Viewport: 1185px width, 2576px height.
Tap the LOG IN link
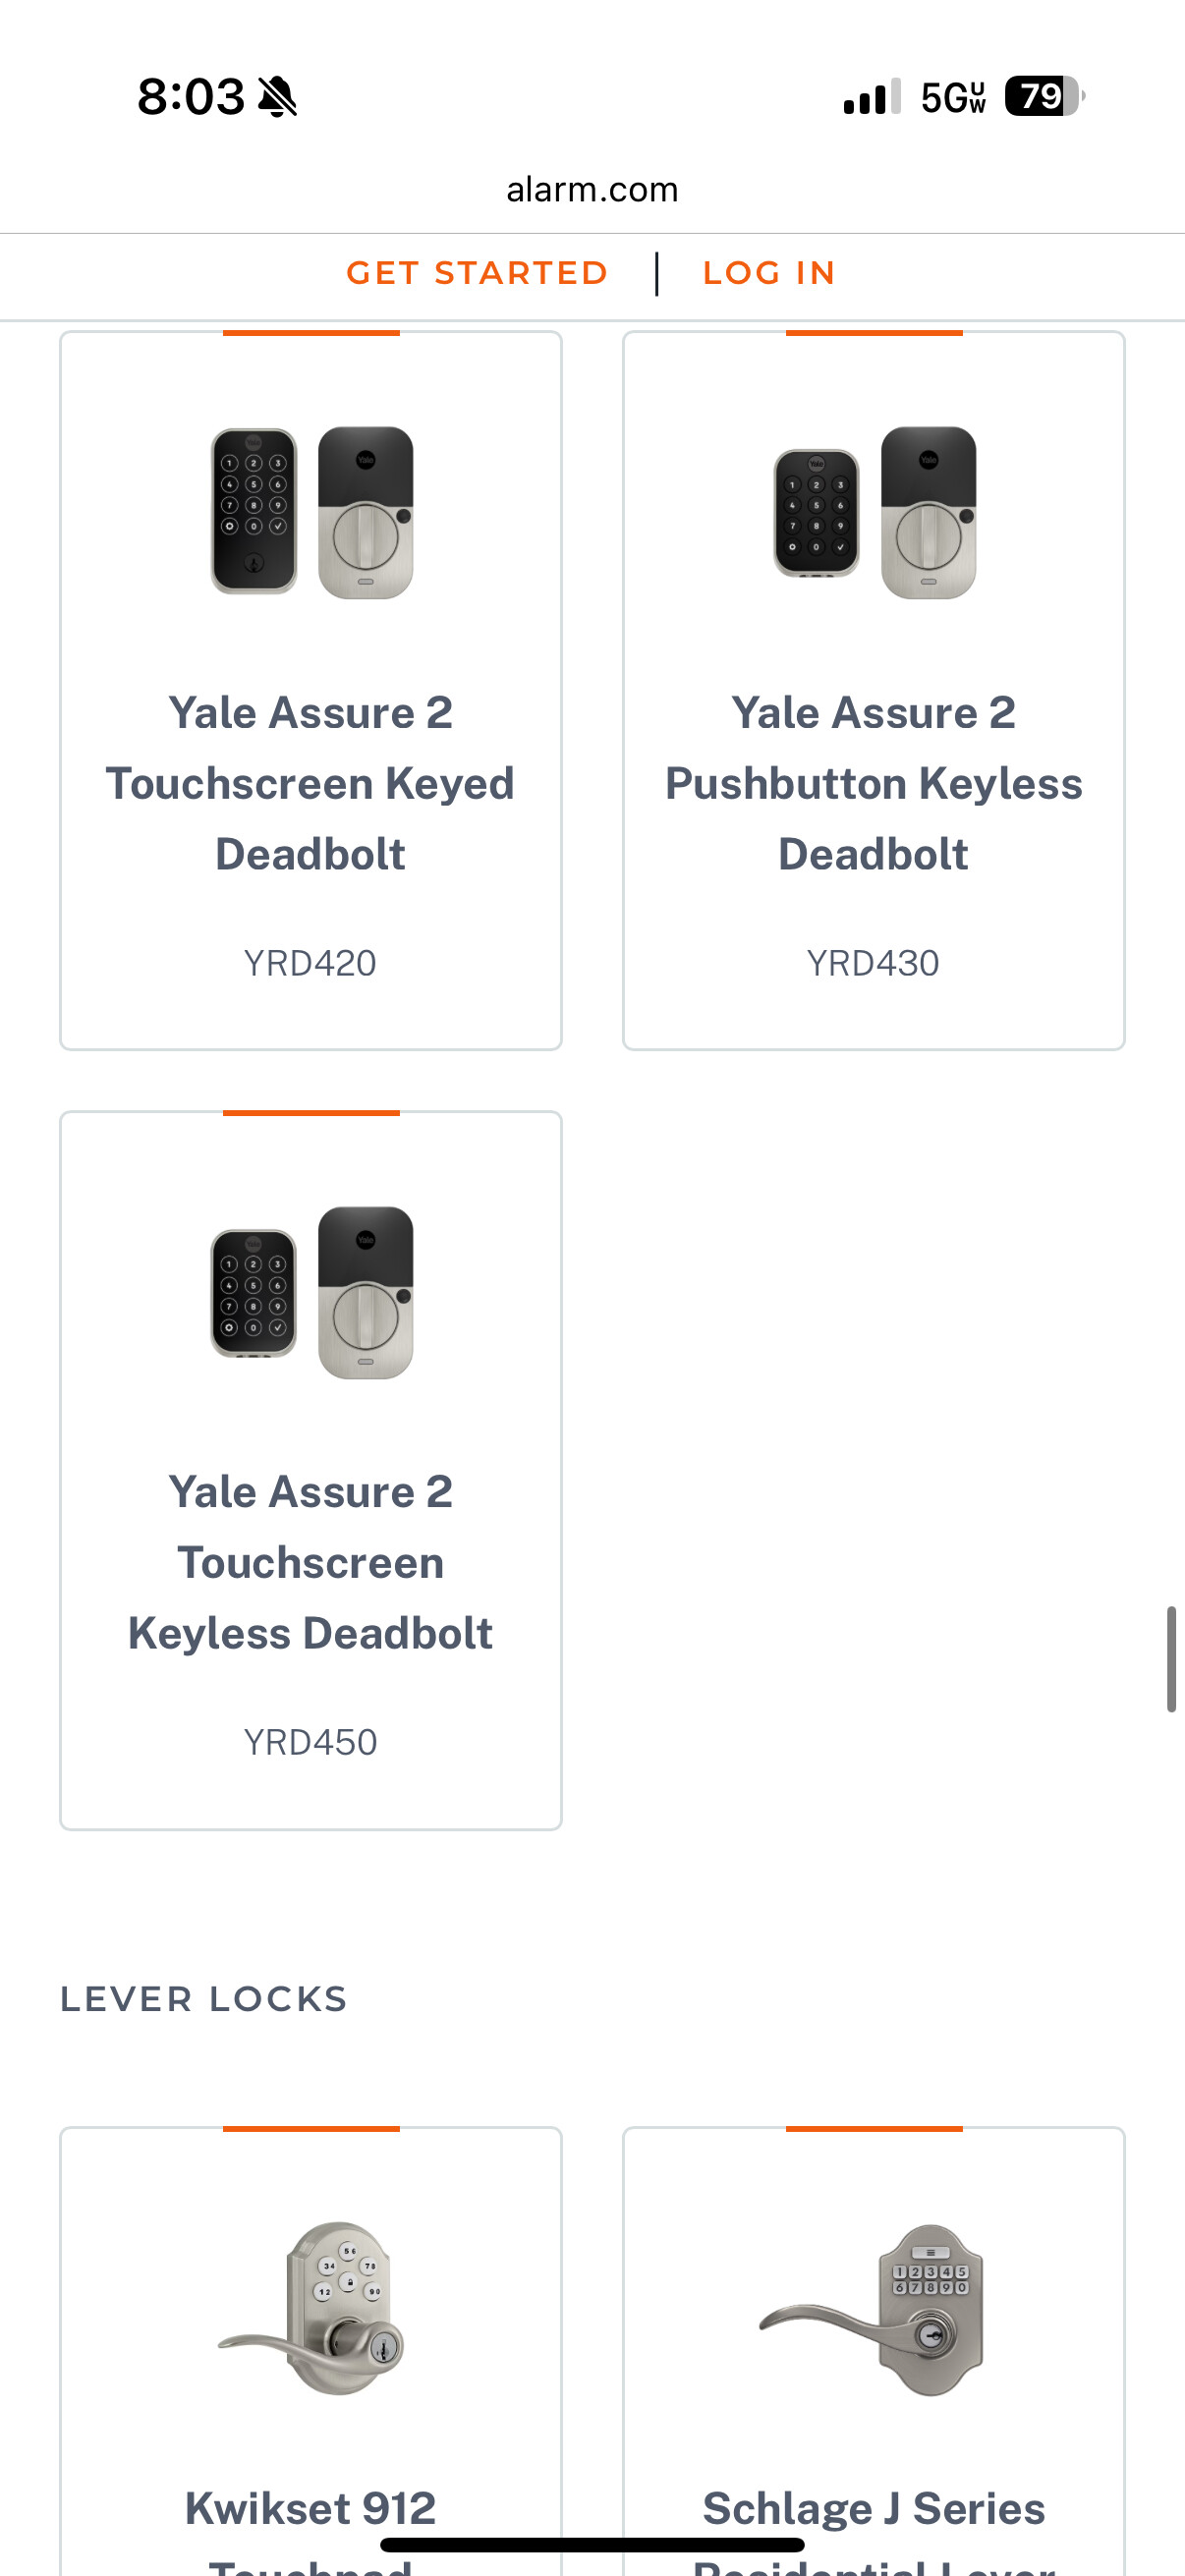(769, 273)
